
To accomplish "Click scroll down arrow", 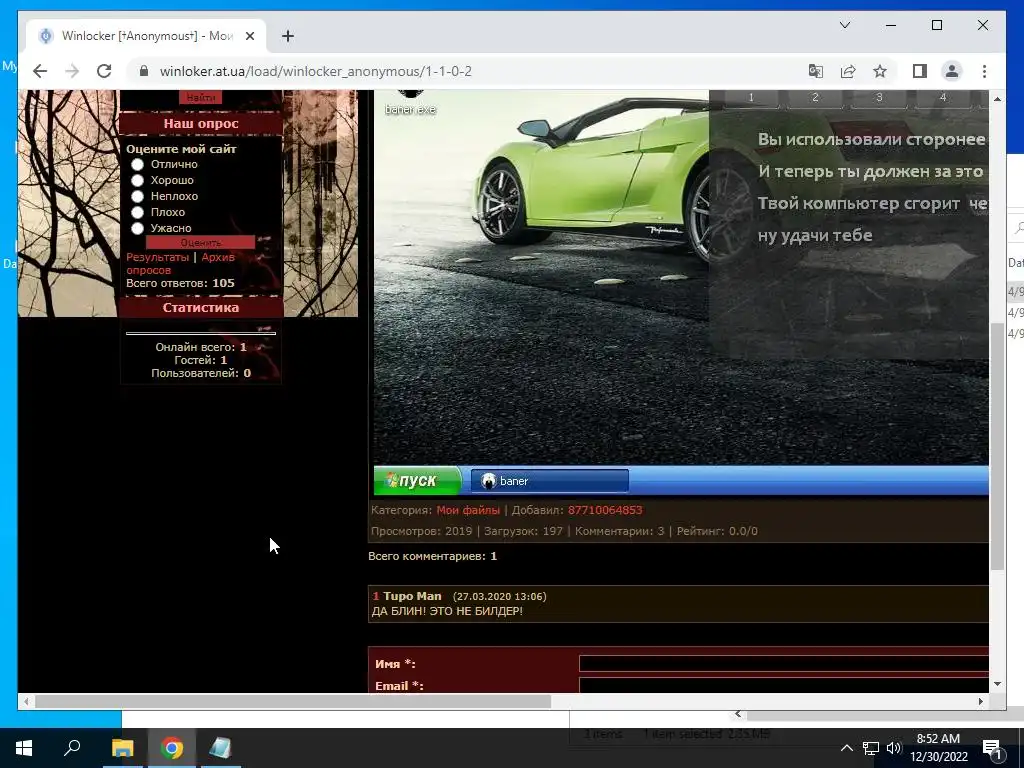I will (997, 684).
